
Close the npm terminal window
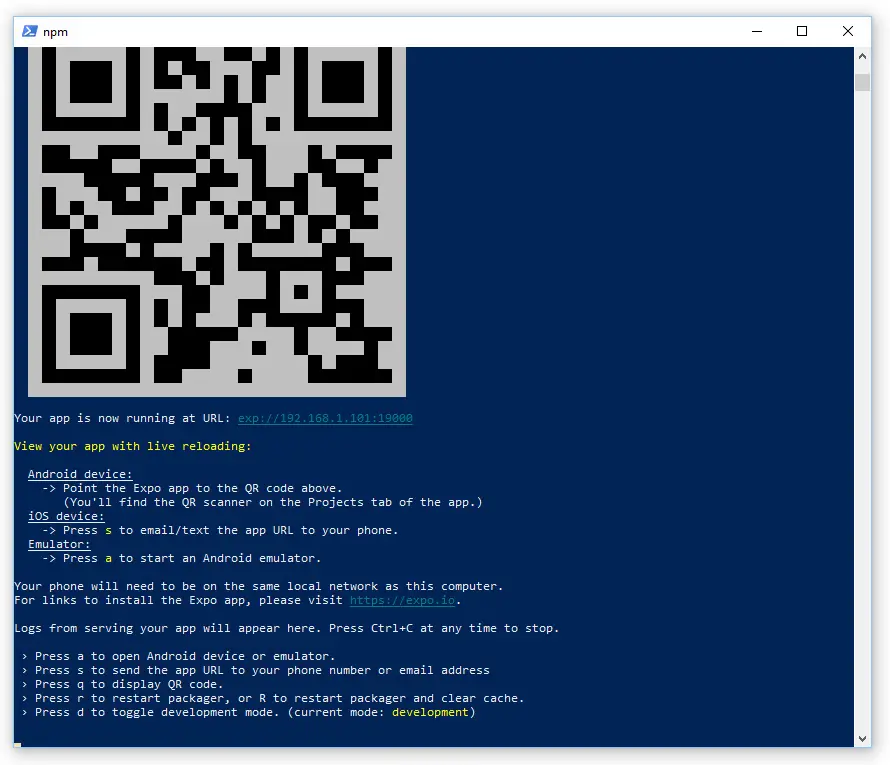pyautogui.click(x=847, y=31)
